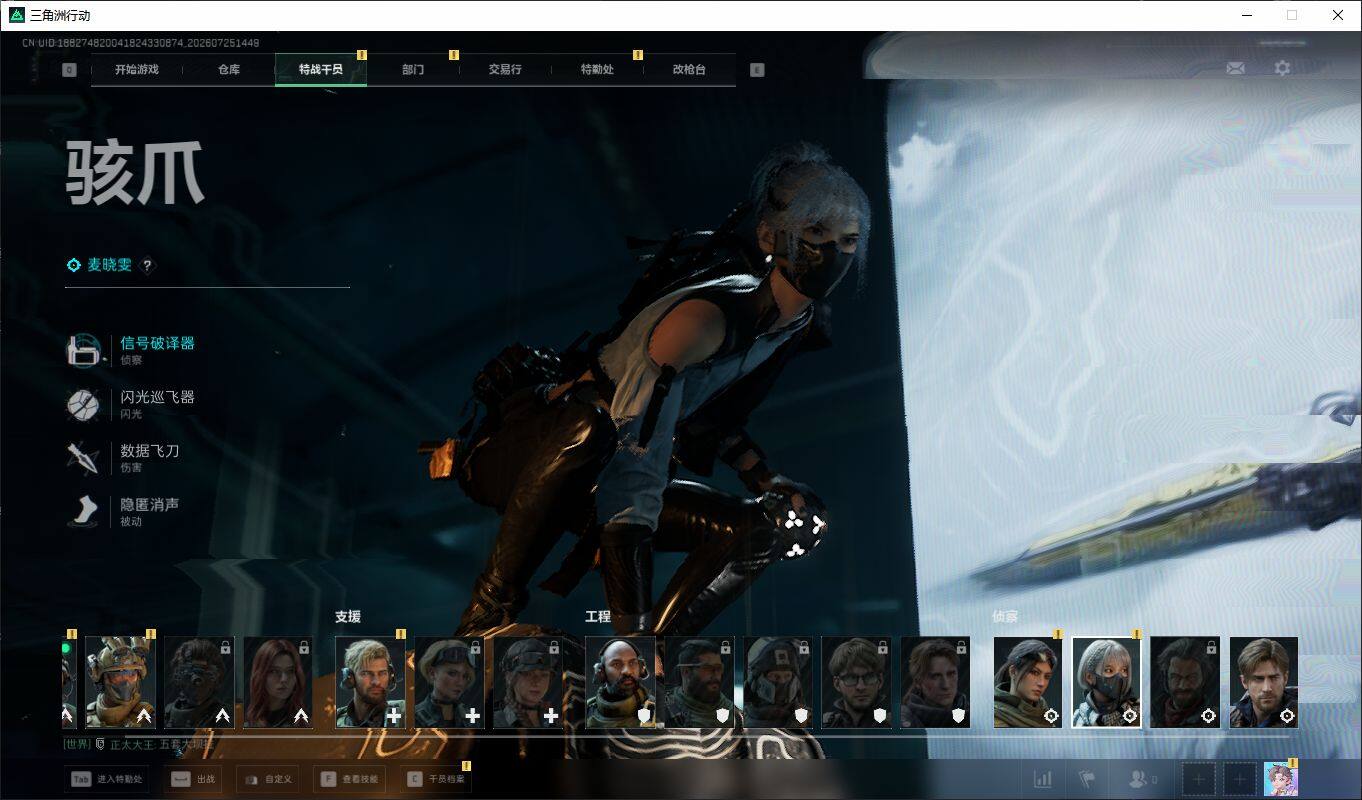The width and height of the screenshot is (1362, 800).
Task: Open the player avatar portrait
Action: click(1281, 779)
